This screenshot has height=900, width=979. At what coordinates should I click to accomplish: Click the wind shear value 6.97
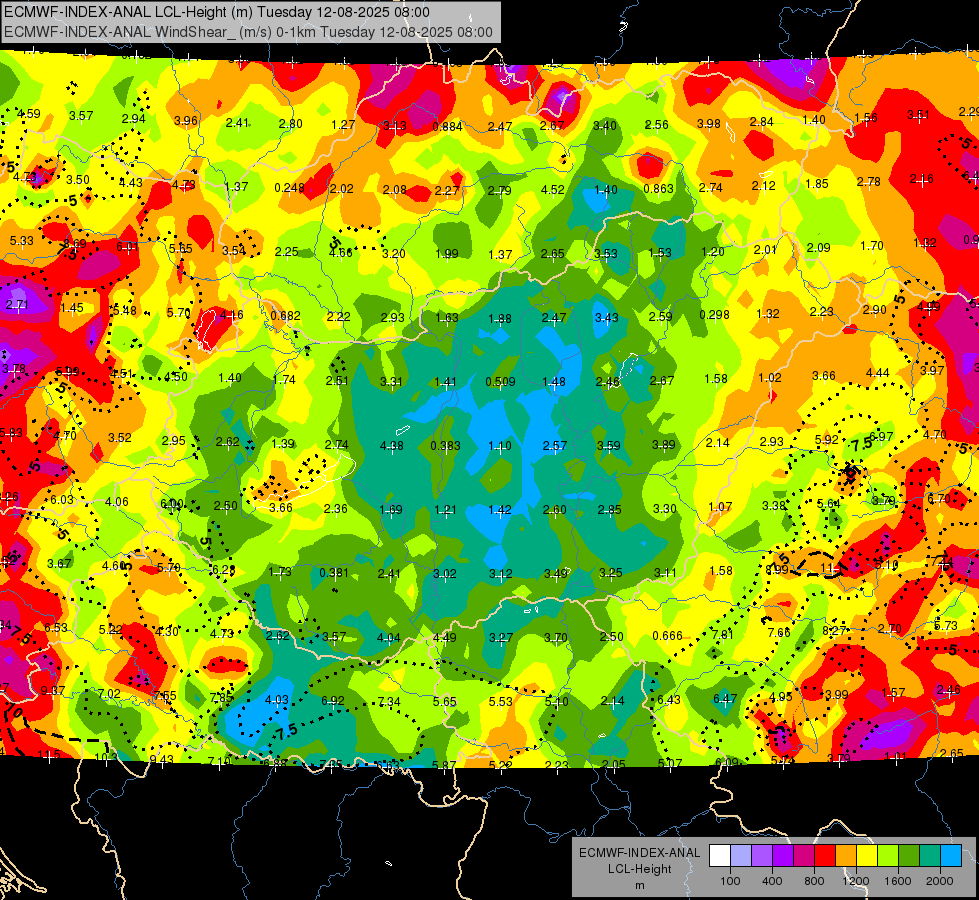[882, 436]
